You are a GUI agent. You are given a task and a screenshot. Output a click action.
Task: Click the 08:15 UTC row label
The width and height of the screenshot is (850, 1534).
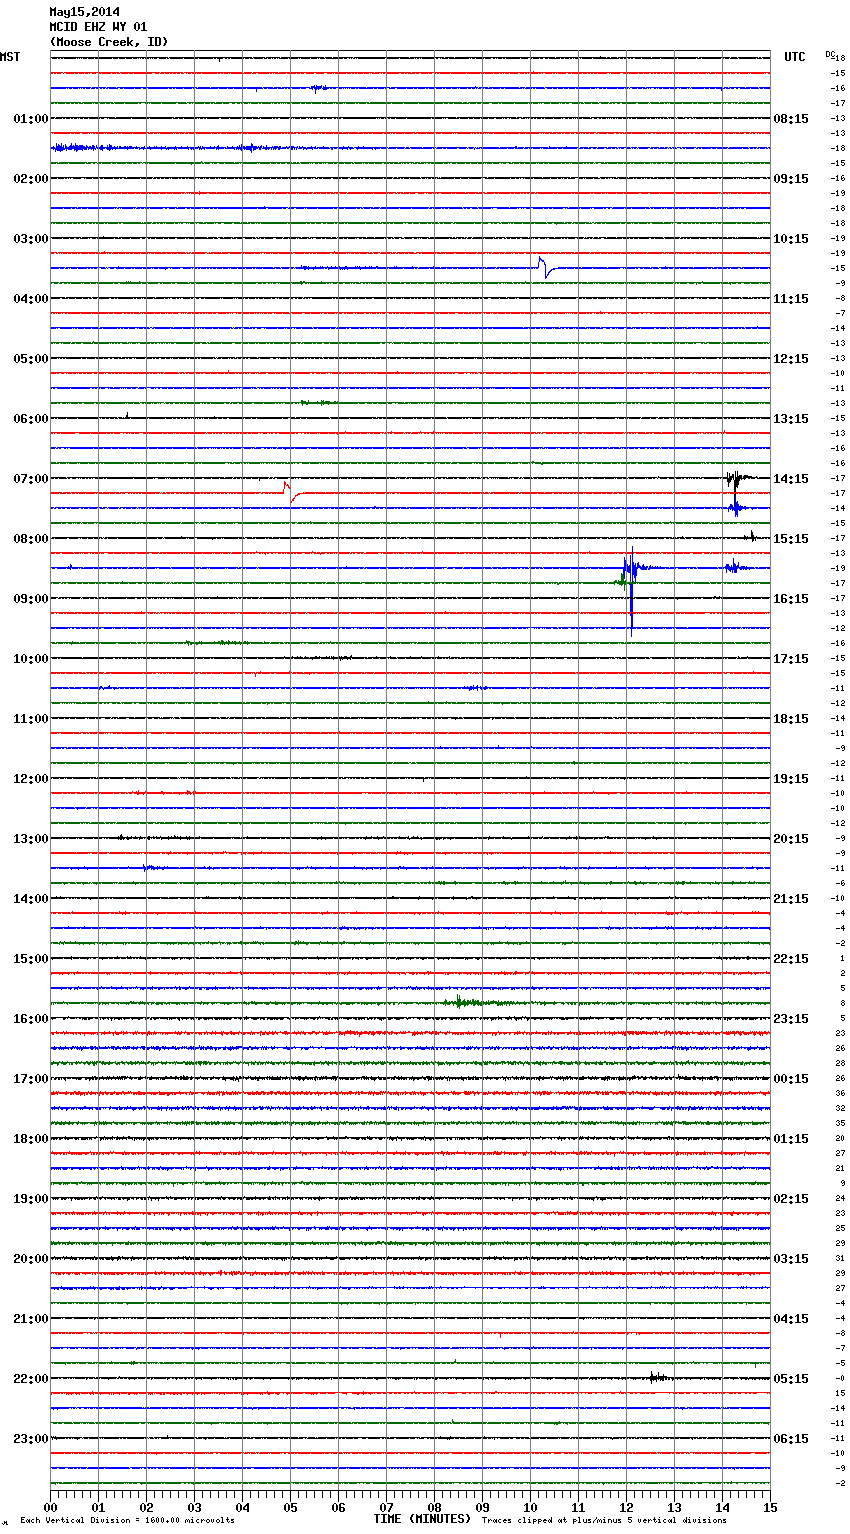[x=791, y=119]
